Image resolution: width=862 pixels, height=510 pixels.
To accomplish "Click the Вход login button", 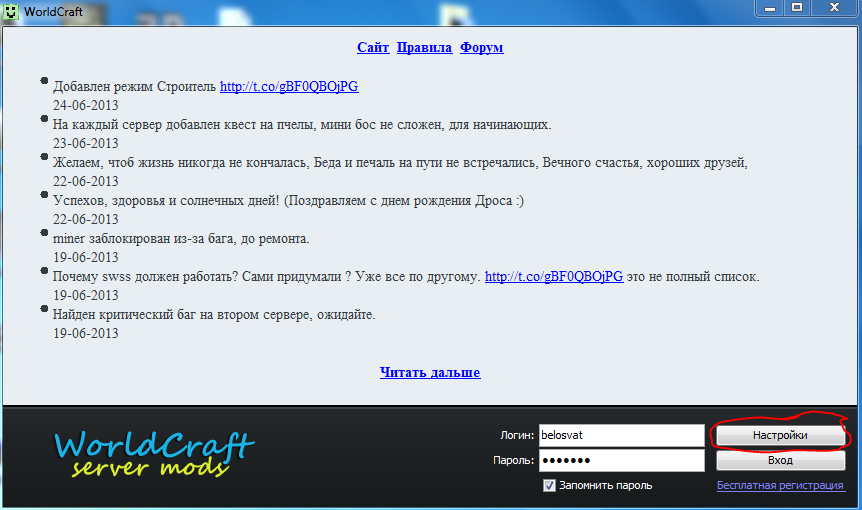I will 780,461.
